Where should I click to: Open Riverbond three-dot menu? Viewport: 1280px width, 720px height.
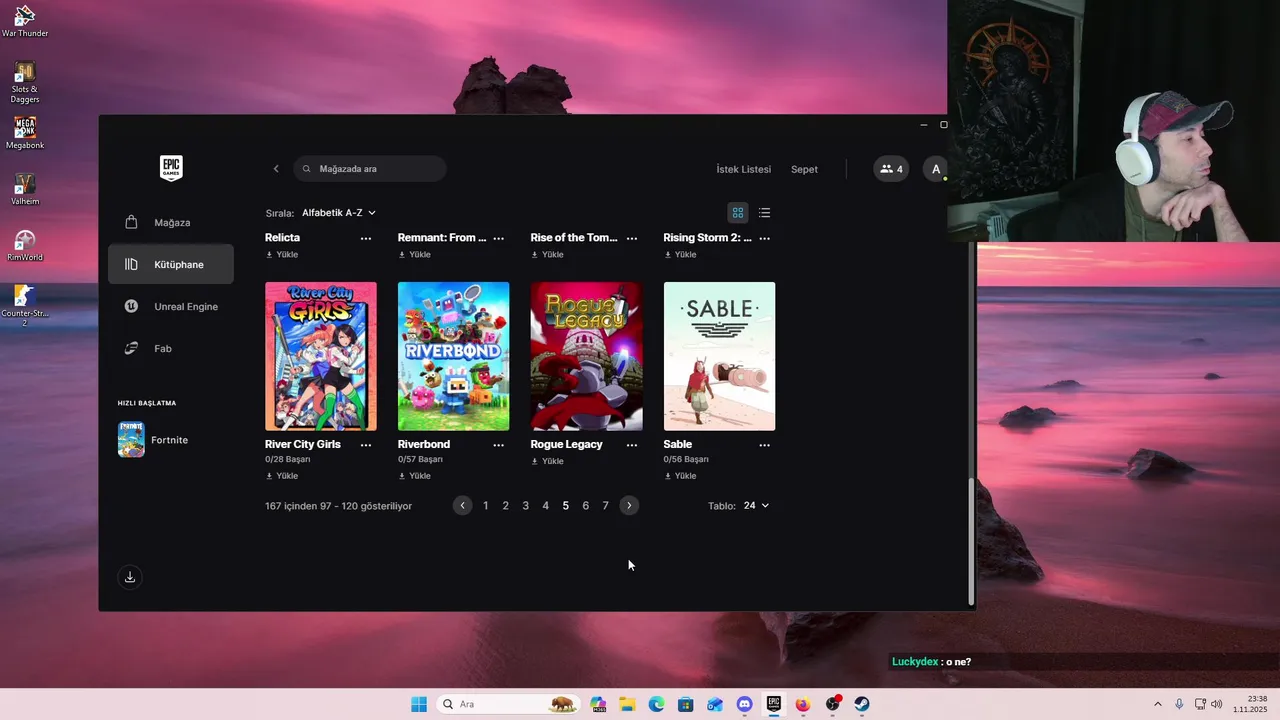pyautogui.click(x=499, y=445)
